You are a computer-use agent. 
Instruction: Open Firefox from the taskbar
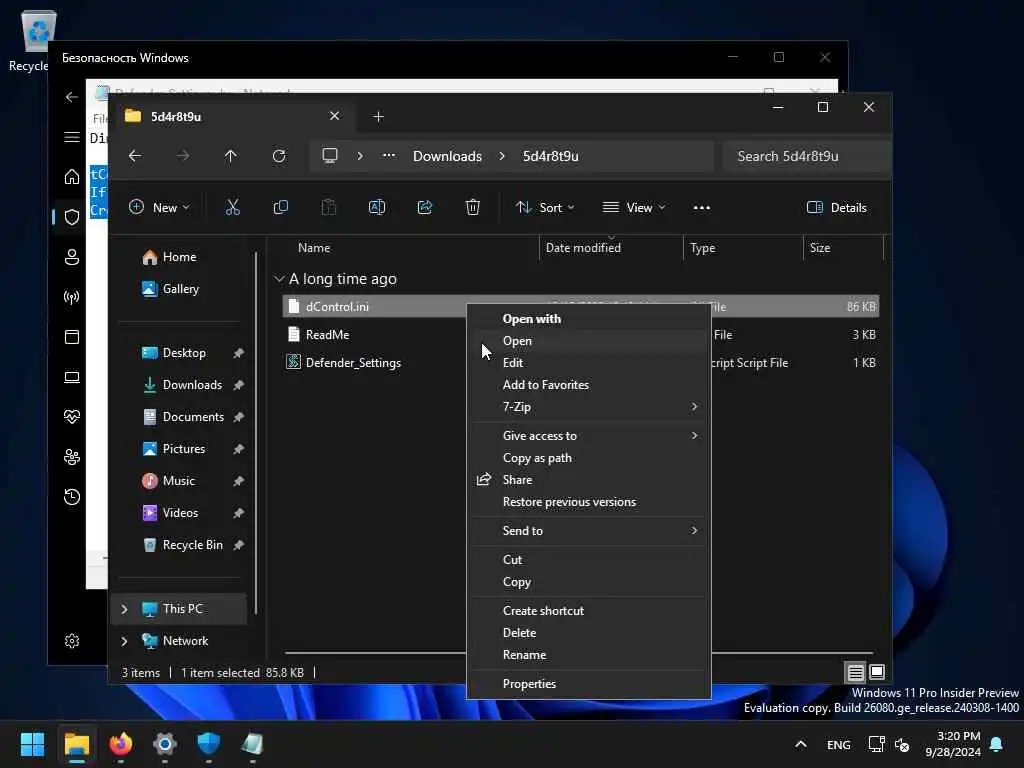[121, 744]
